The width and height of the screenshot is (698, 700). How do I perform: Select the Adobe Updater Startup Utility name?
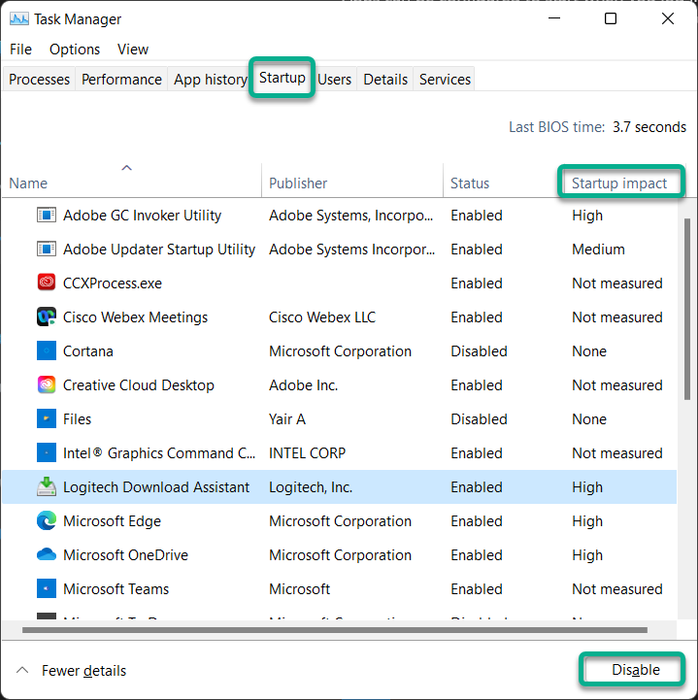click(159, 249)
